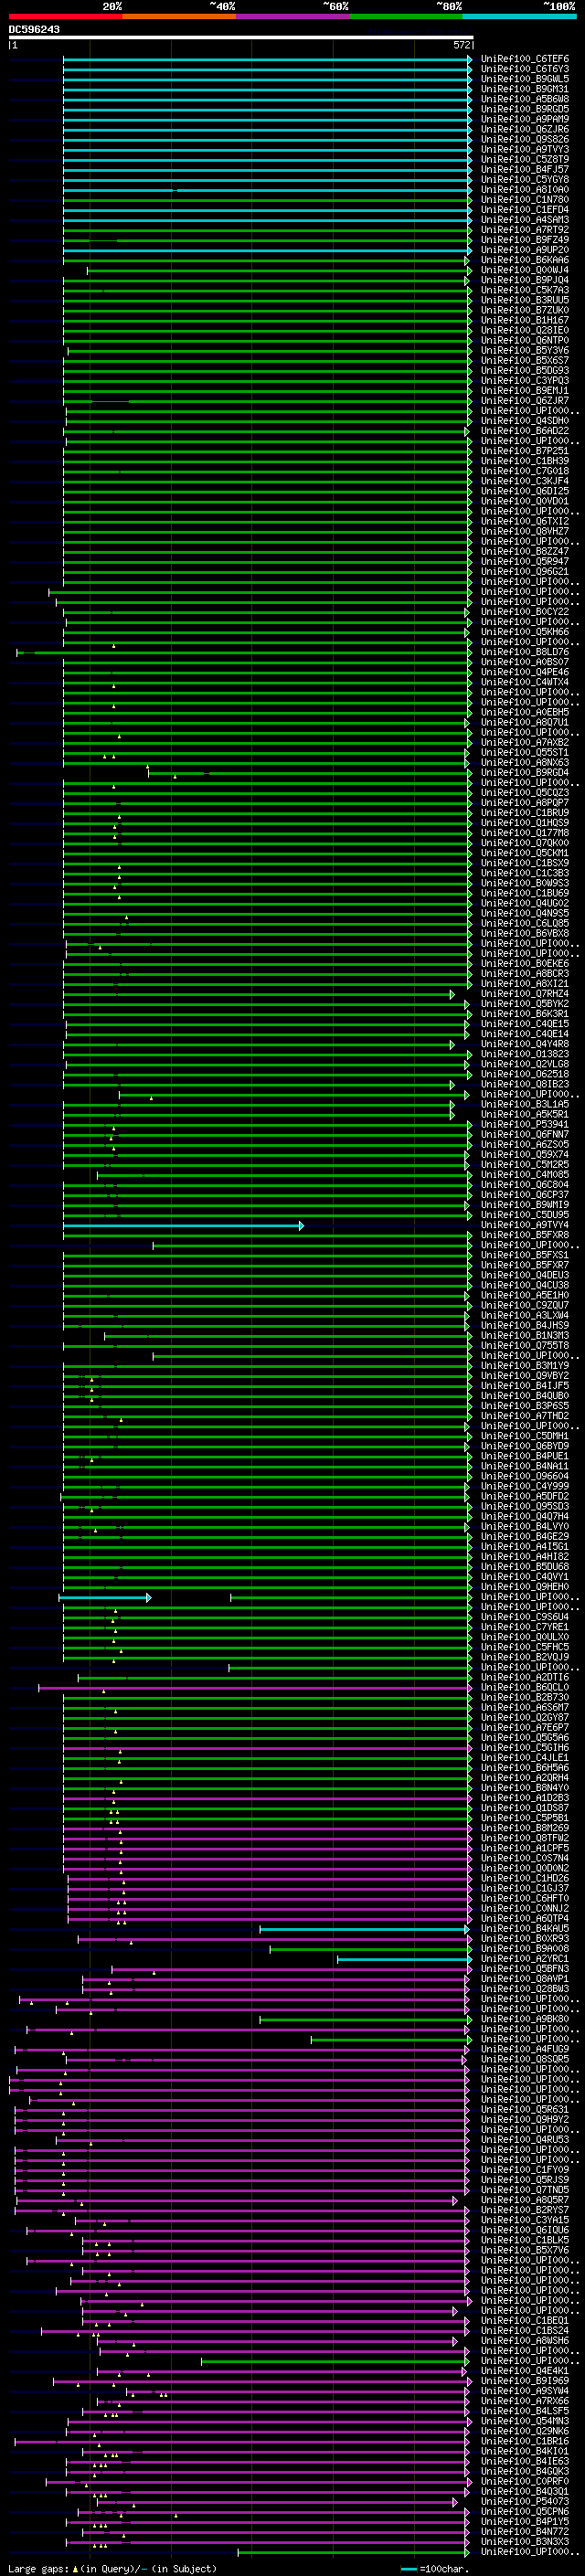Click the white query bar spanning 1–572
Image resolution: width=585 pixels, height=2576 pixels.
pyautogui.click(x=241, y=37)
